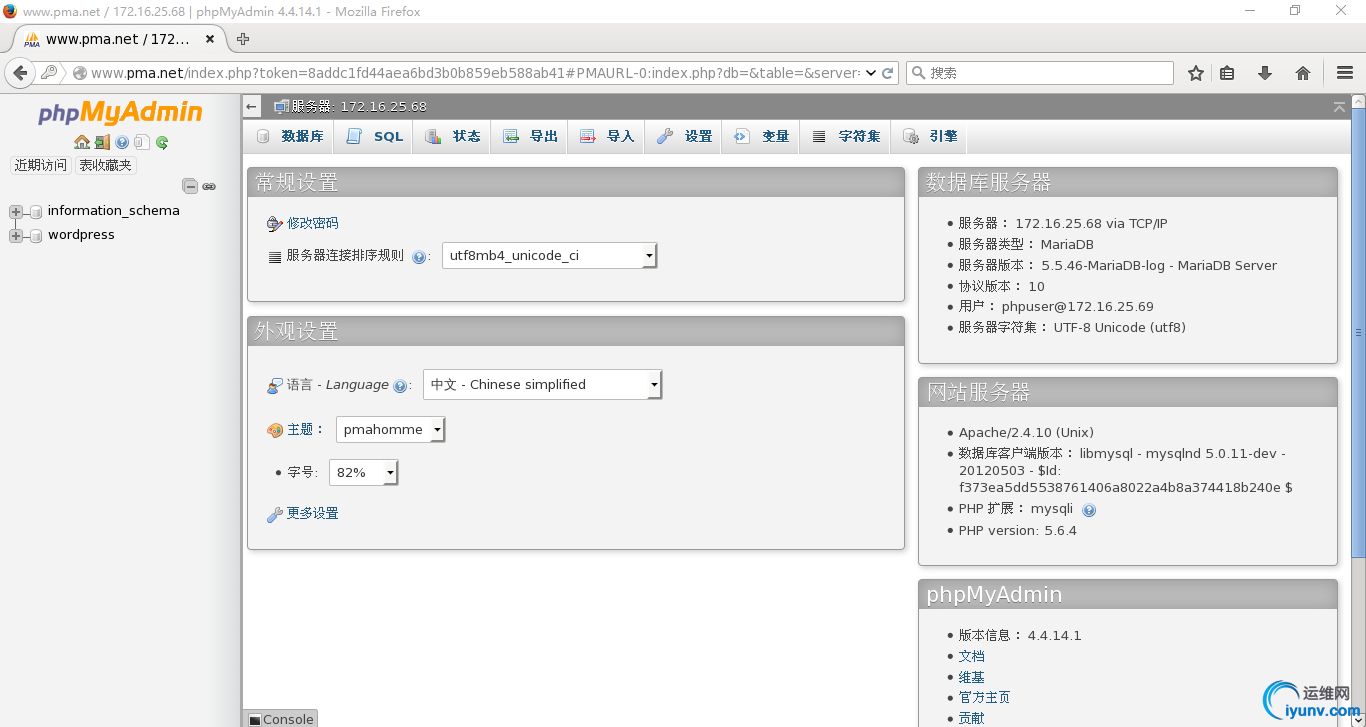Click the site identity globe icon
Screen dimensions: 1366x727
[x=80, y=73]
